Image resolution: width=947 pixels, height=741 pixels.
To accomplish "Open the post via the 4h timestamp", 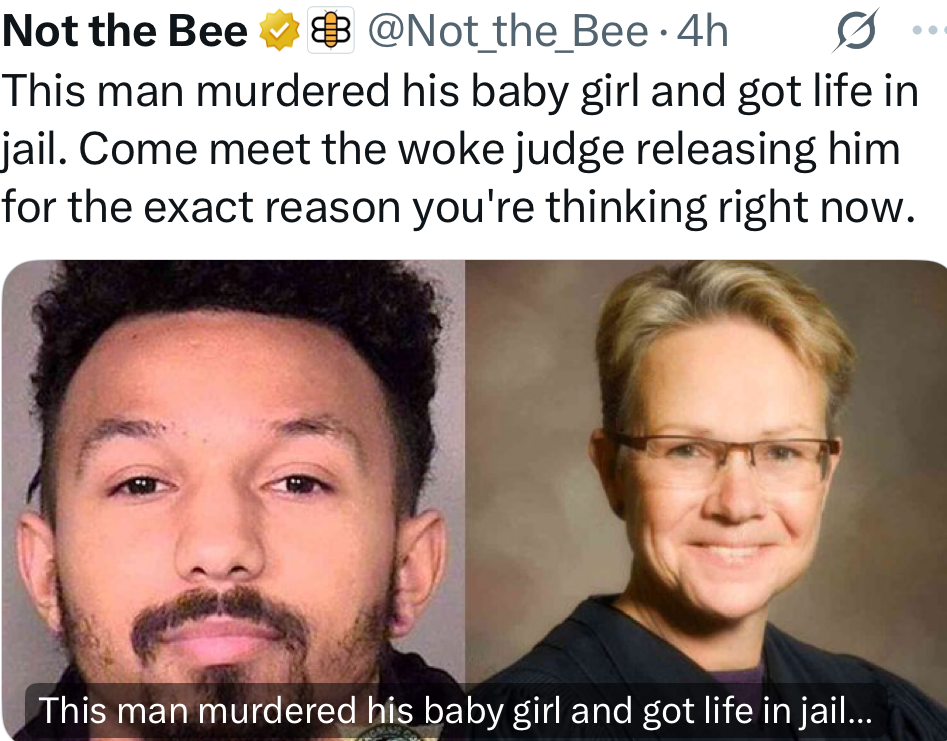I will tap(702, 31).
